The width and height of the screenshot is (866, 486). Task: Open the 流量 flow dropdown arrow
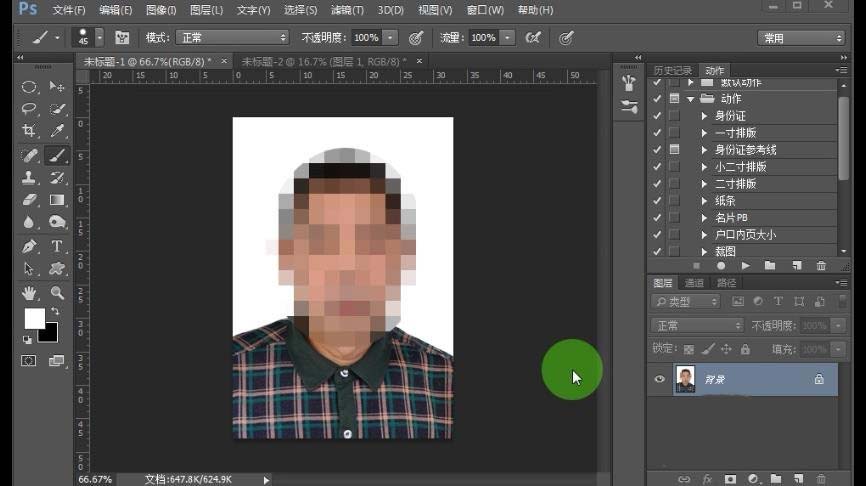pos(507,38)
